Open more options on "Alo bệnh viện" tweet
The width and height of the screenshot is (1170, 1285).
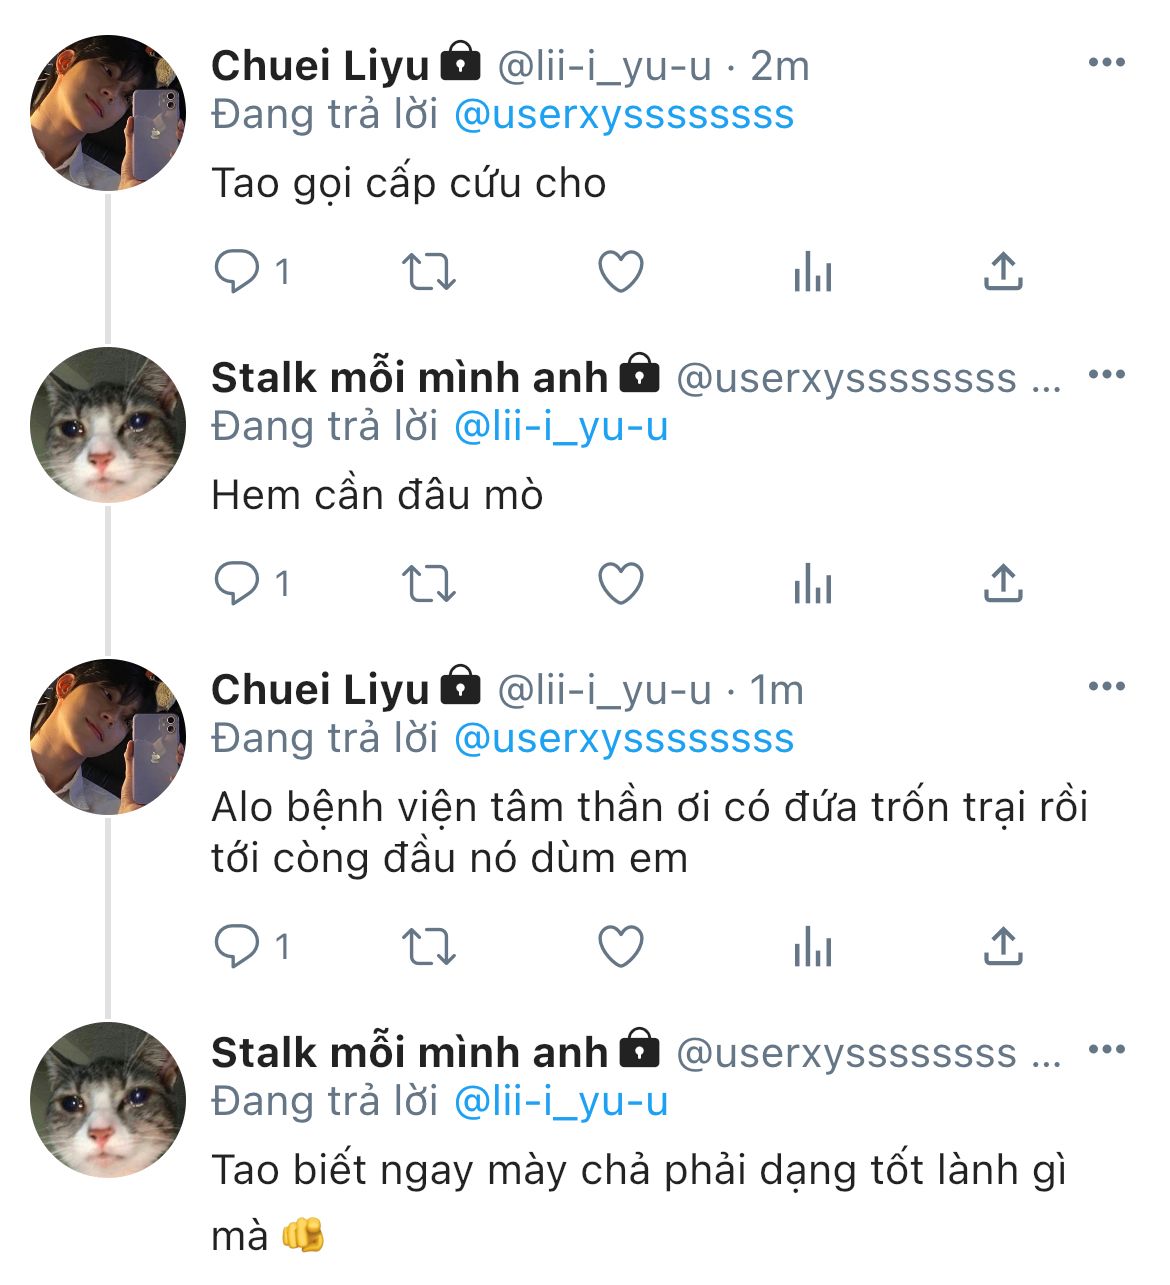click(x=1106, y=687)
